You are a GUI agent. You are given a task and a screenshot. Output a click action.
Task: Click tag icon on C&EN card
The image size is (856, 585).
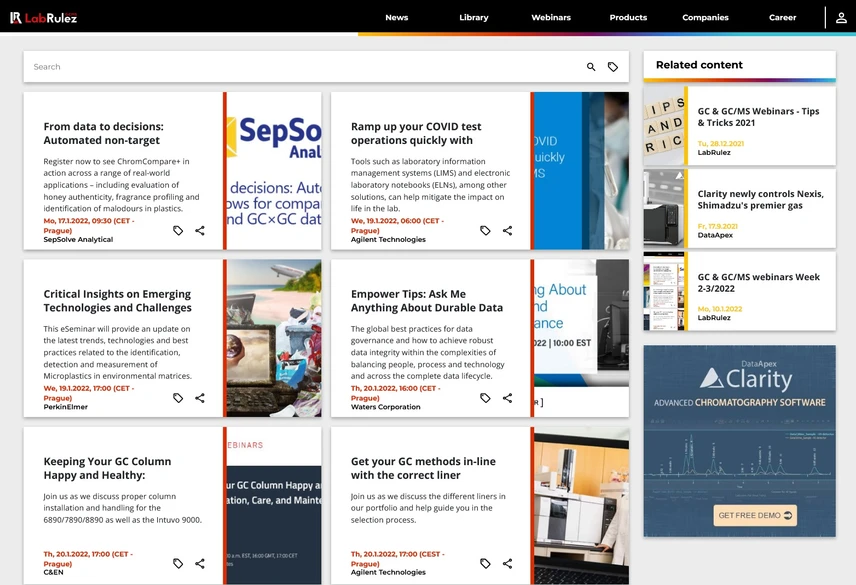point(178,563)
